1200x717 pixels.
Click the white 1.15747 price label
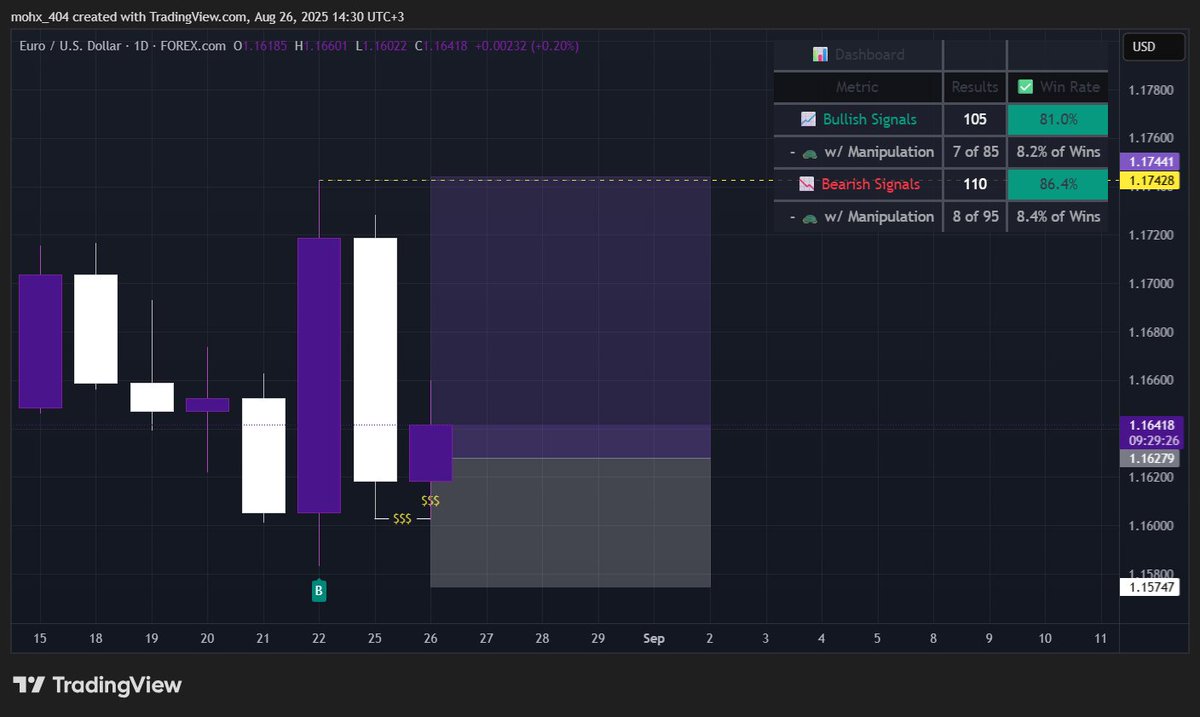[1152, 587]
